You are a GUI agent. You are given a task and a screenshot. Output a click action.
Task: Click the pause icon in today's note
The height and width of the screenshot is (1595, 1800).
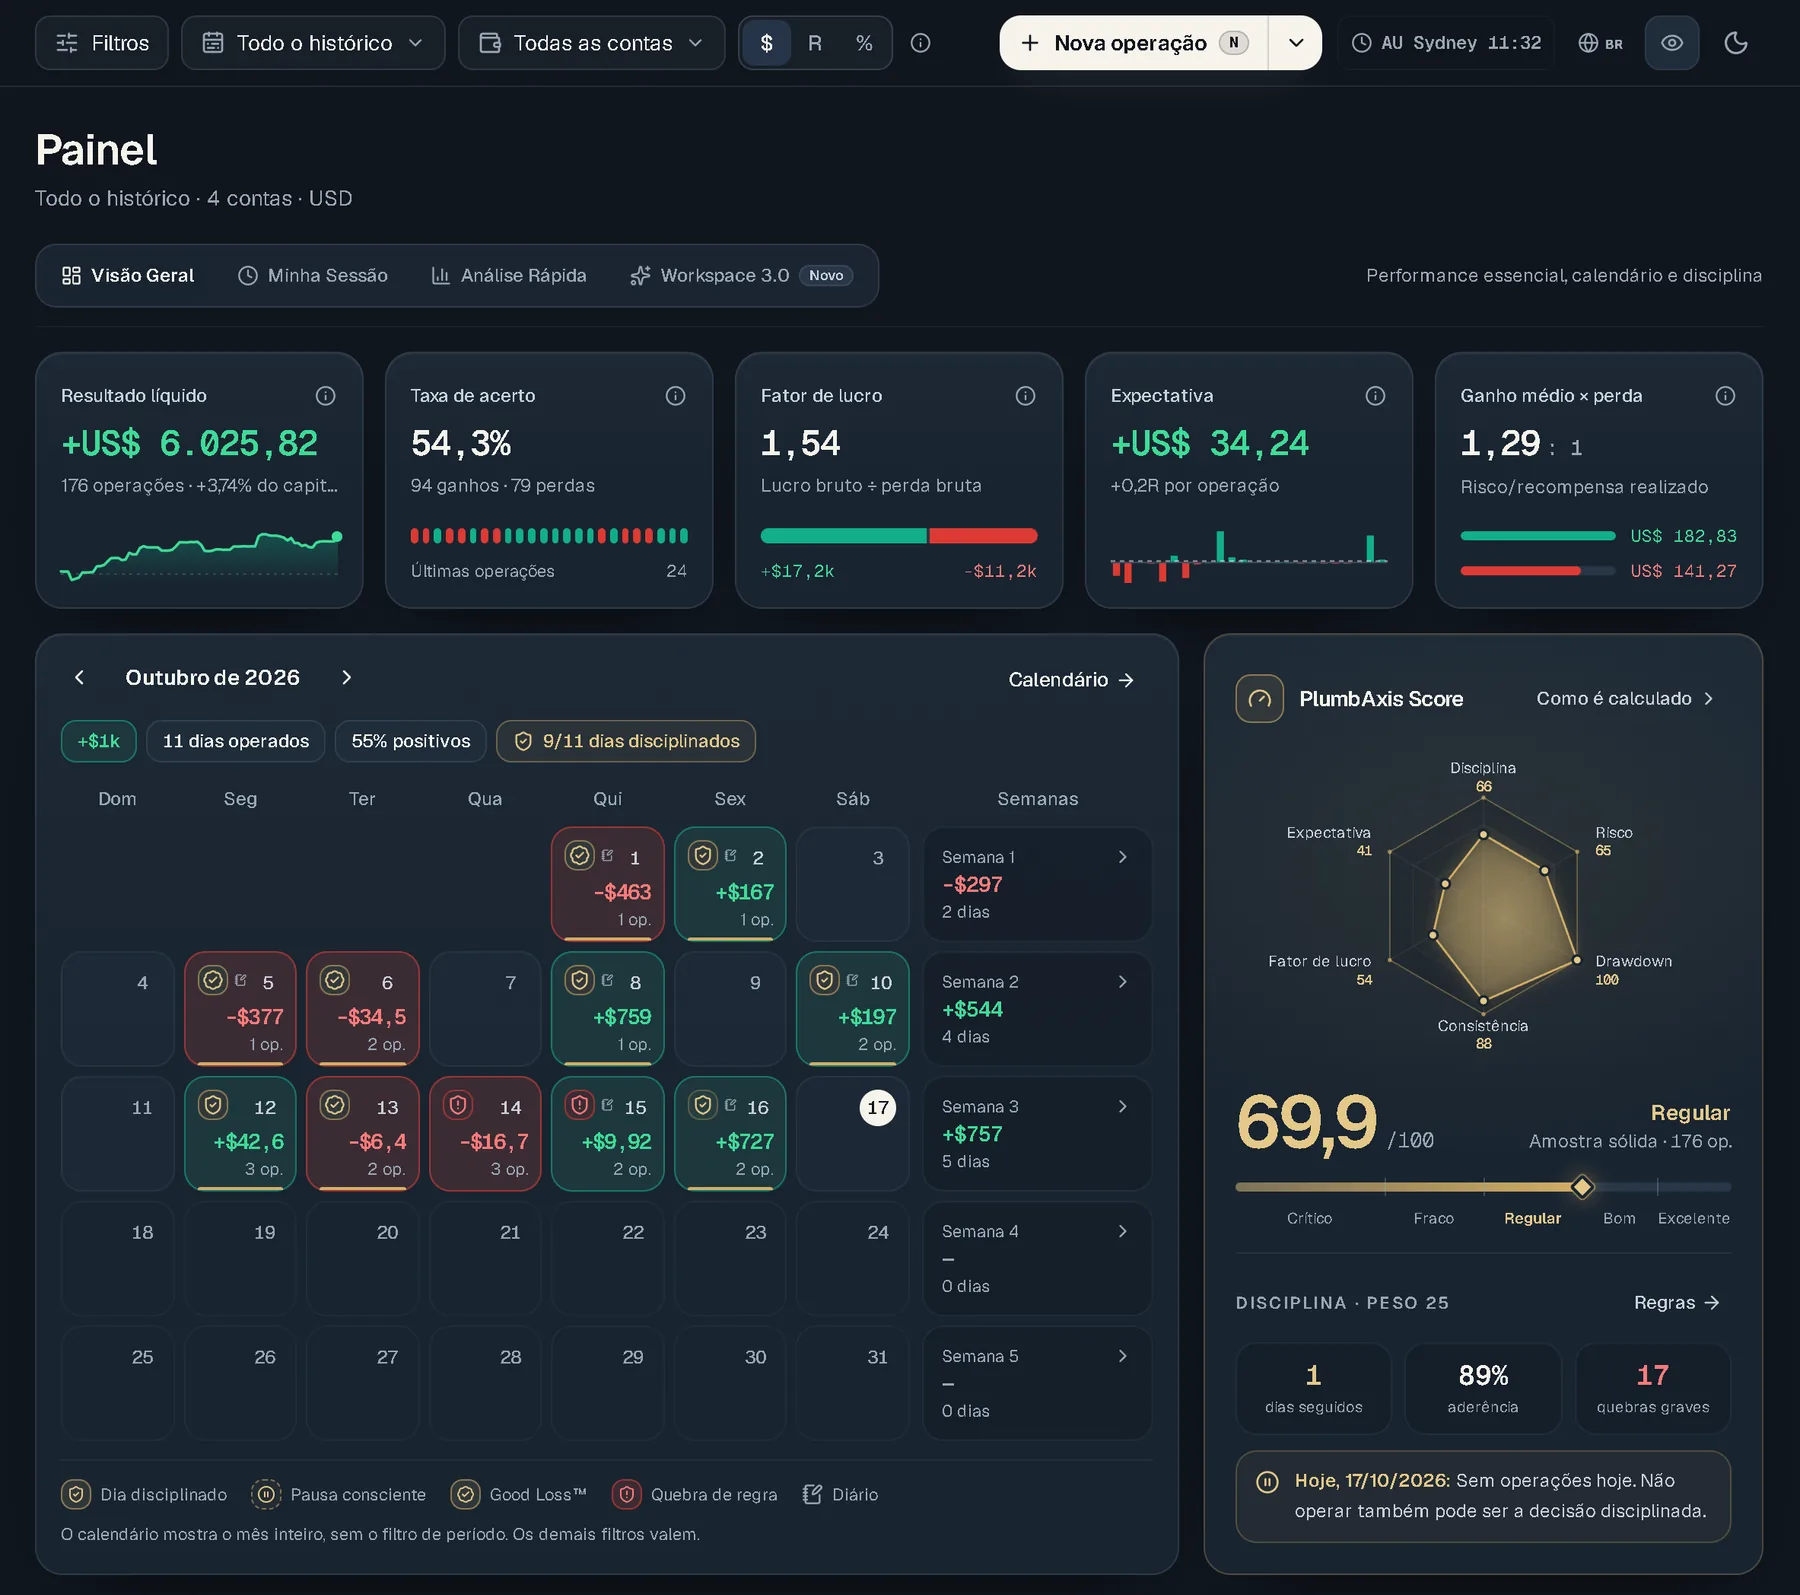click(x=1267, y=1482)
